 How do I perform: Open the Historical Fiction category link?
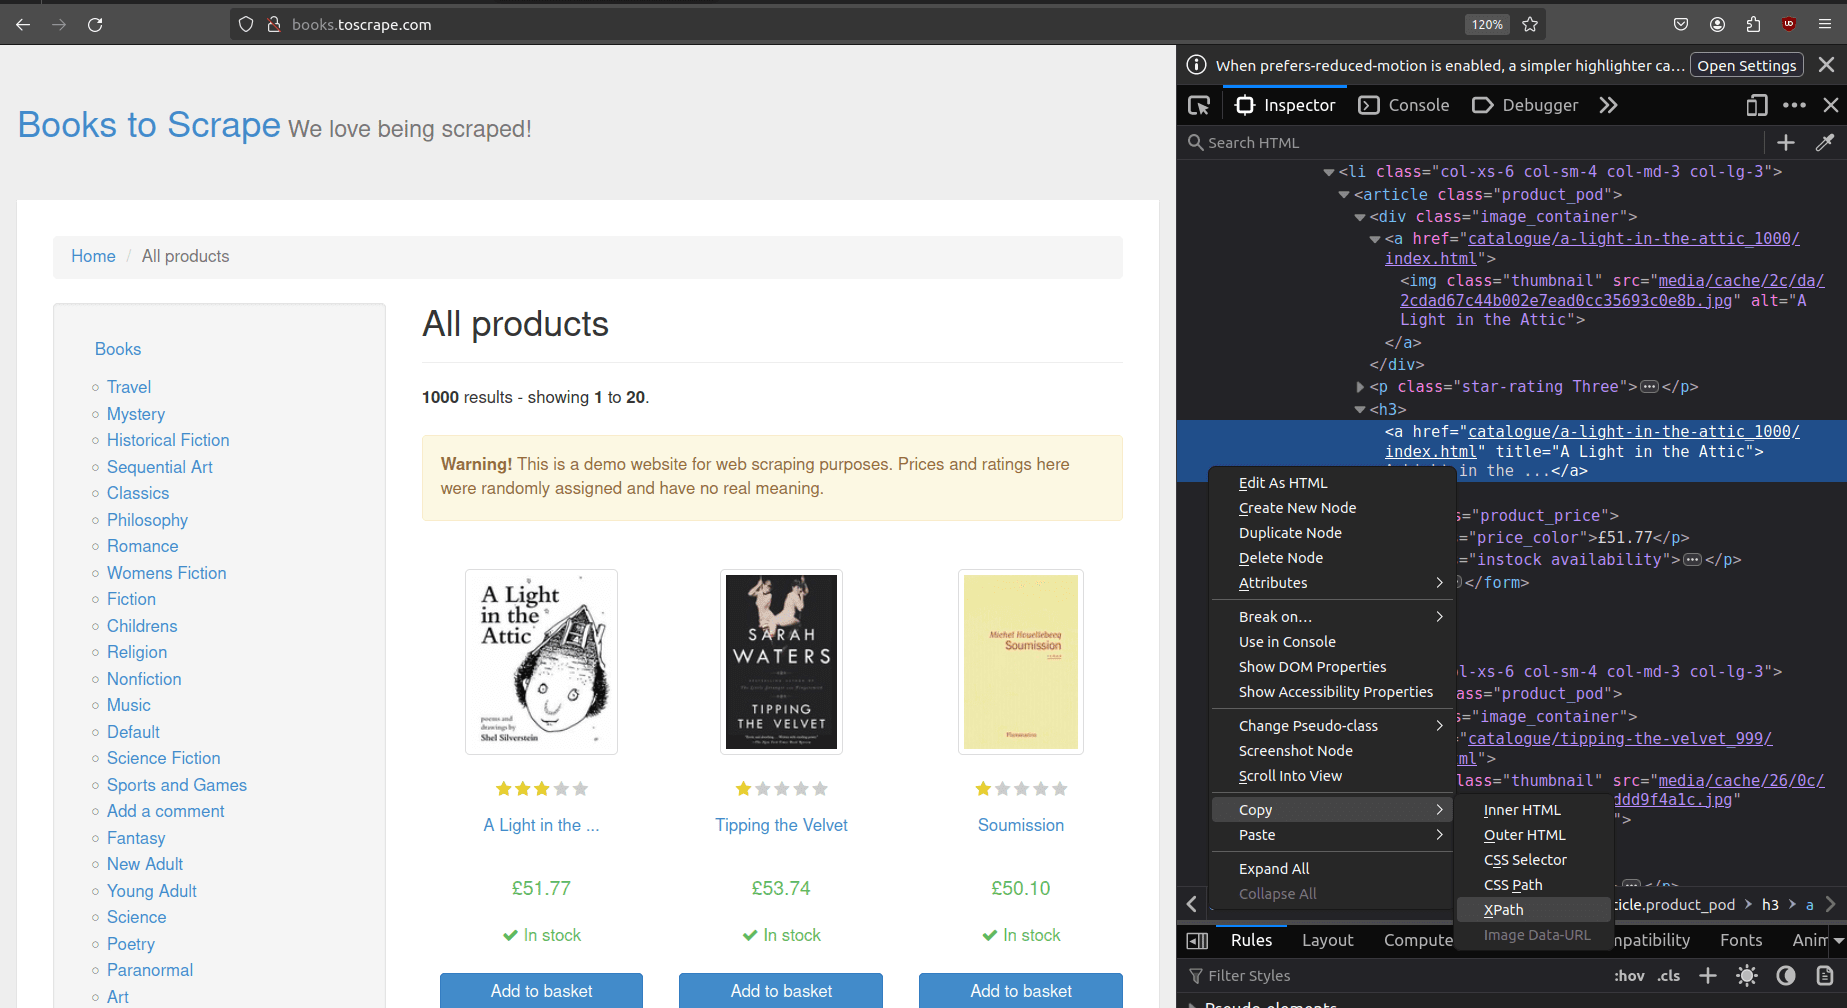click(168, 440)
